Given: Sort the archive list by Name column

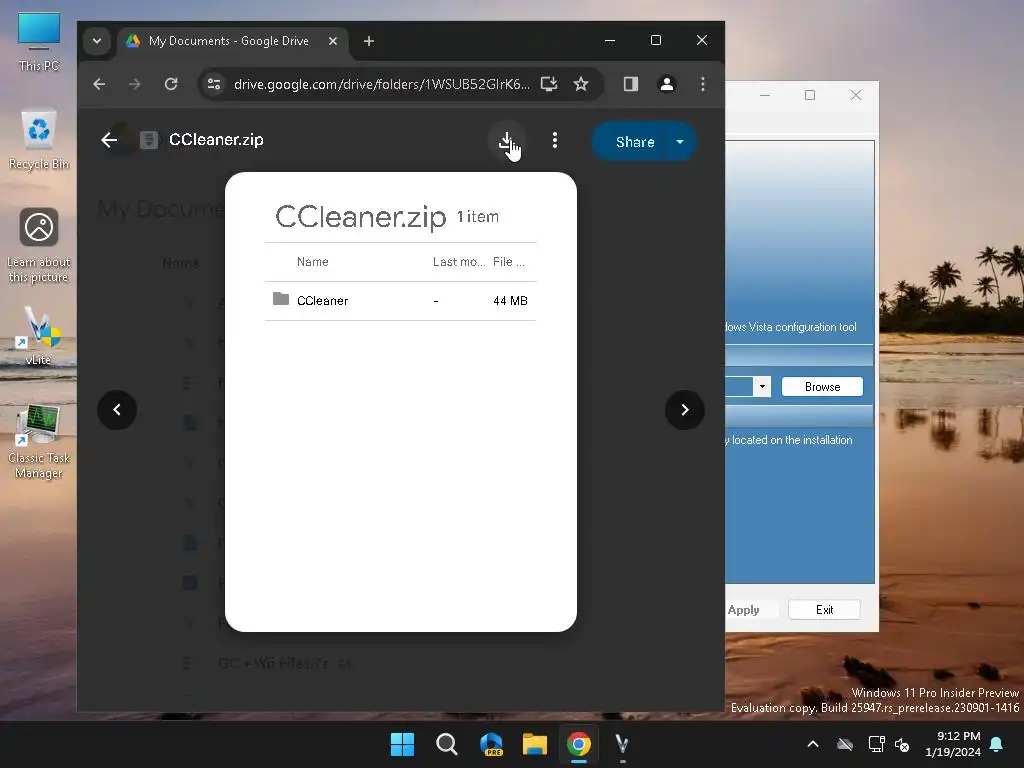Looking at the screenshot, I should click(313, 262).
